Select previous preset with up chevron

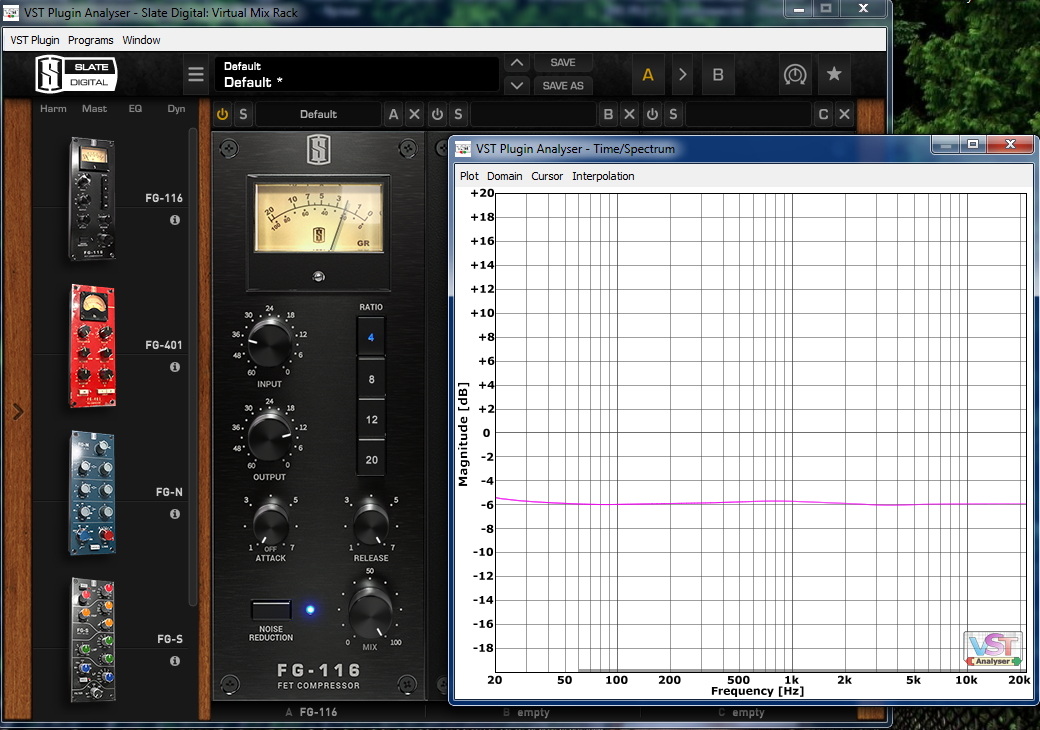coord(516,63)
